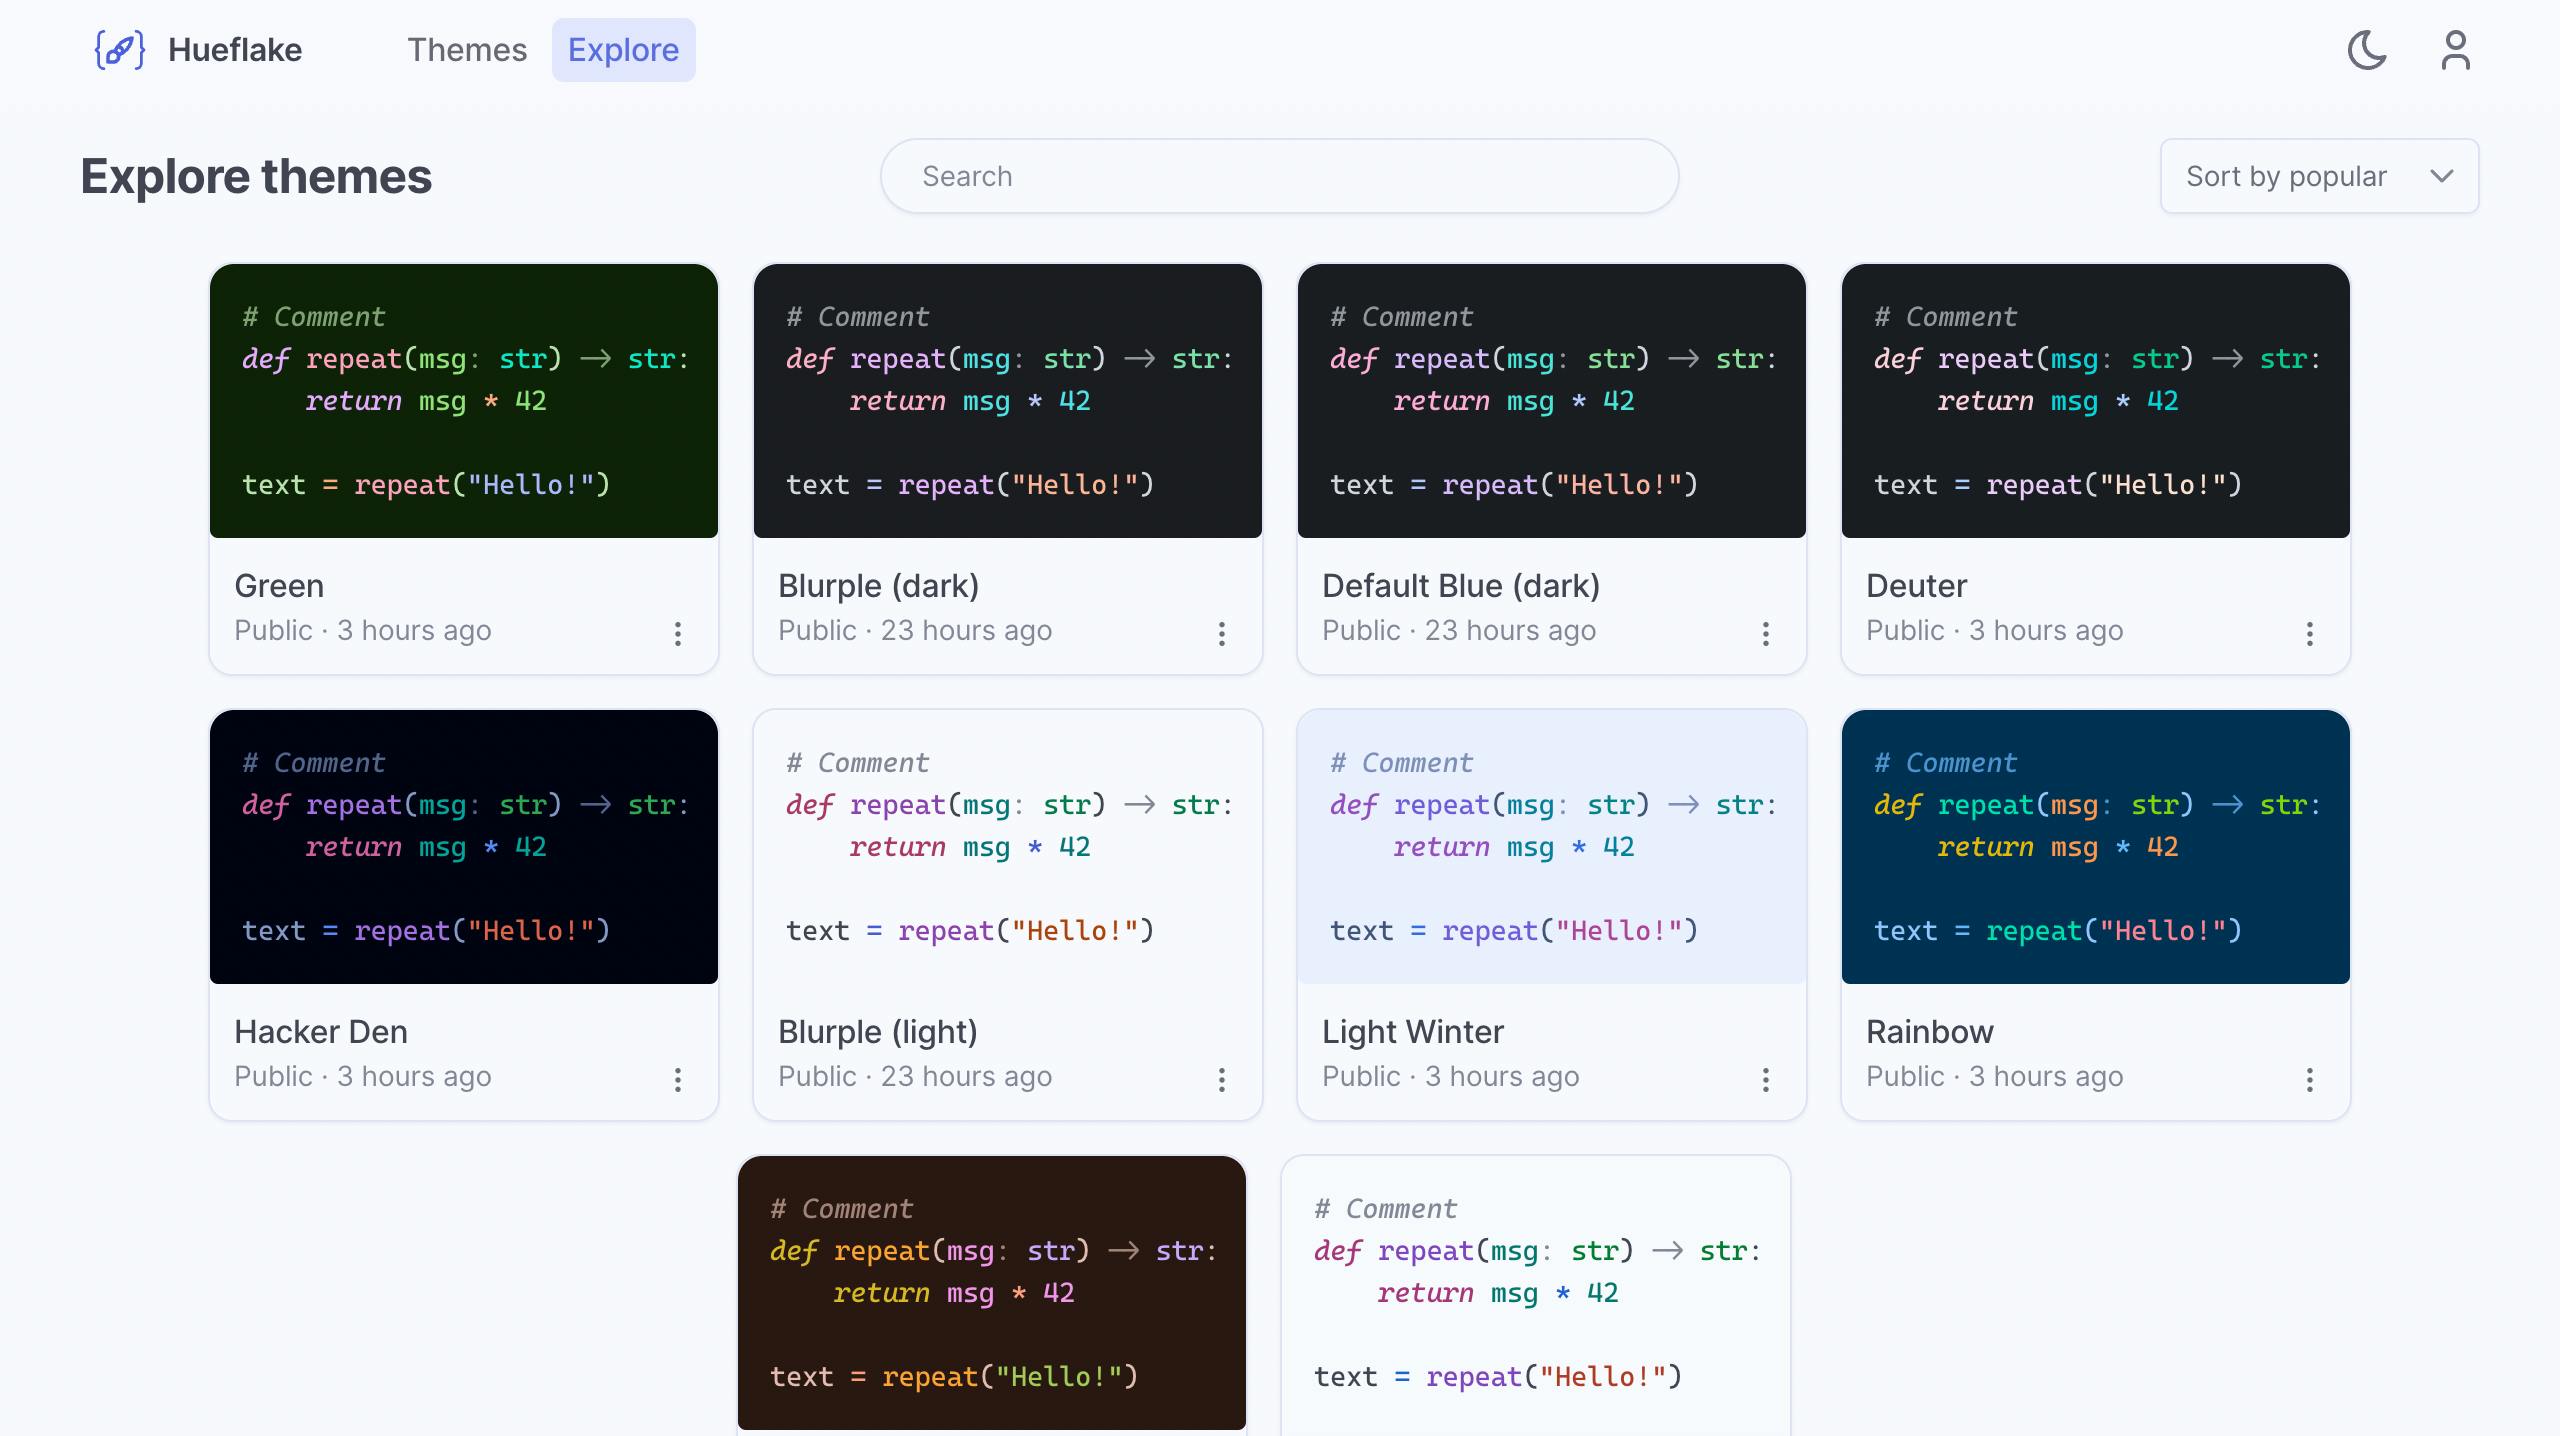The height and width of the screenshot is (1436, 2560).
Task: Click Blurple (dark)'s 'Public · 23 hours ago' text
Action: pos(915,630)
